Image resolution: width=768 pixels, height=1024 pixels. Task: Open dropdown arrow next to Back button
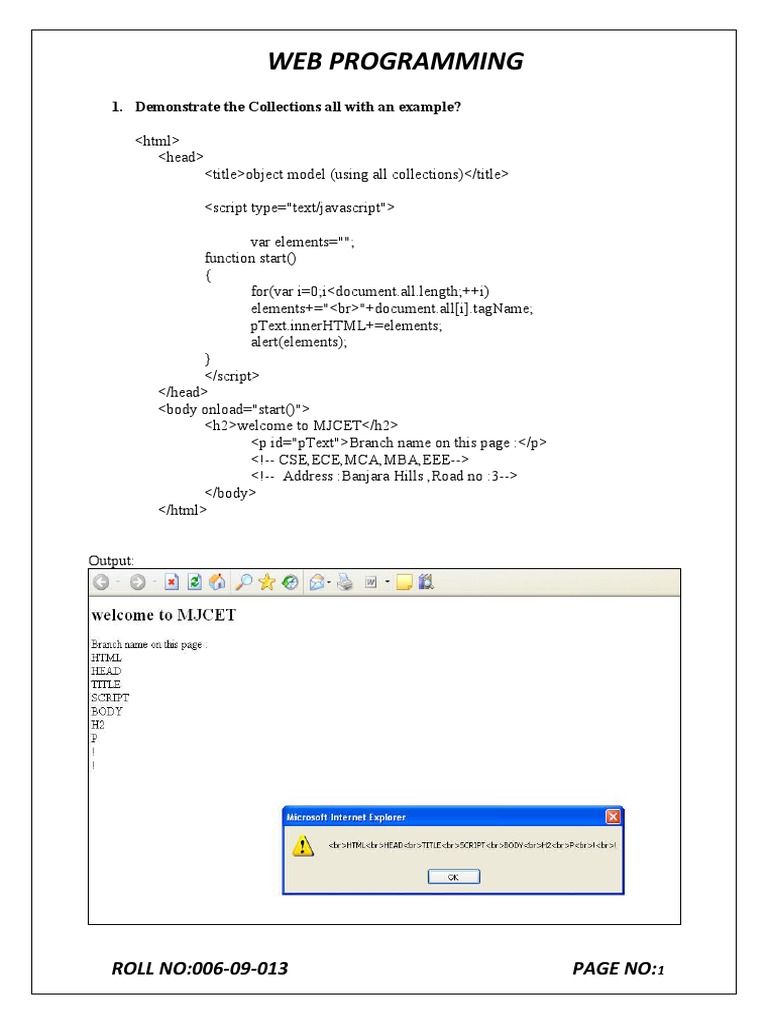tap(118, 582)
